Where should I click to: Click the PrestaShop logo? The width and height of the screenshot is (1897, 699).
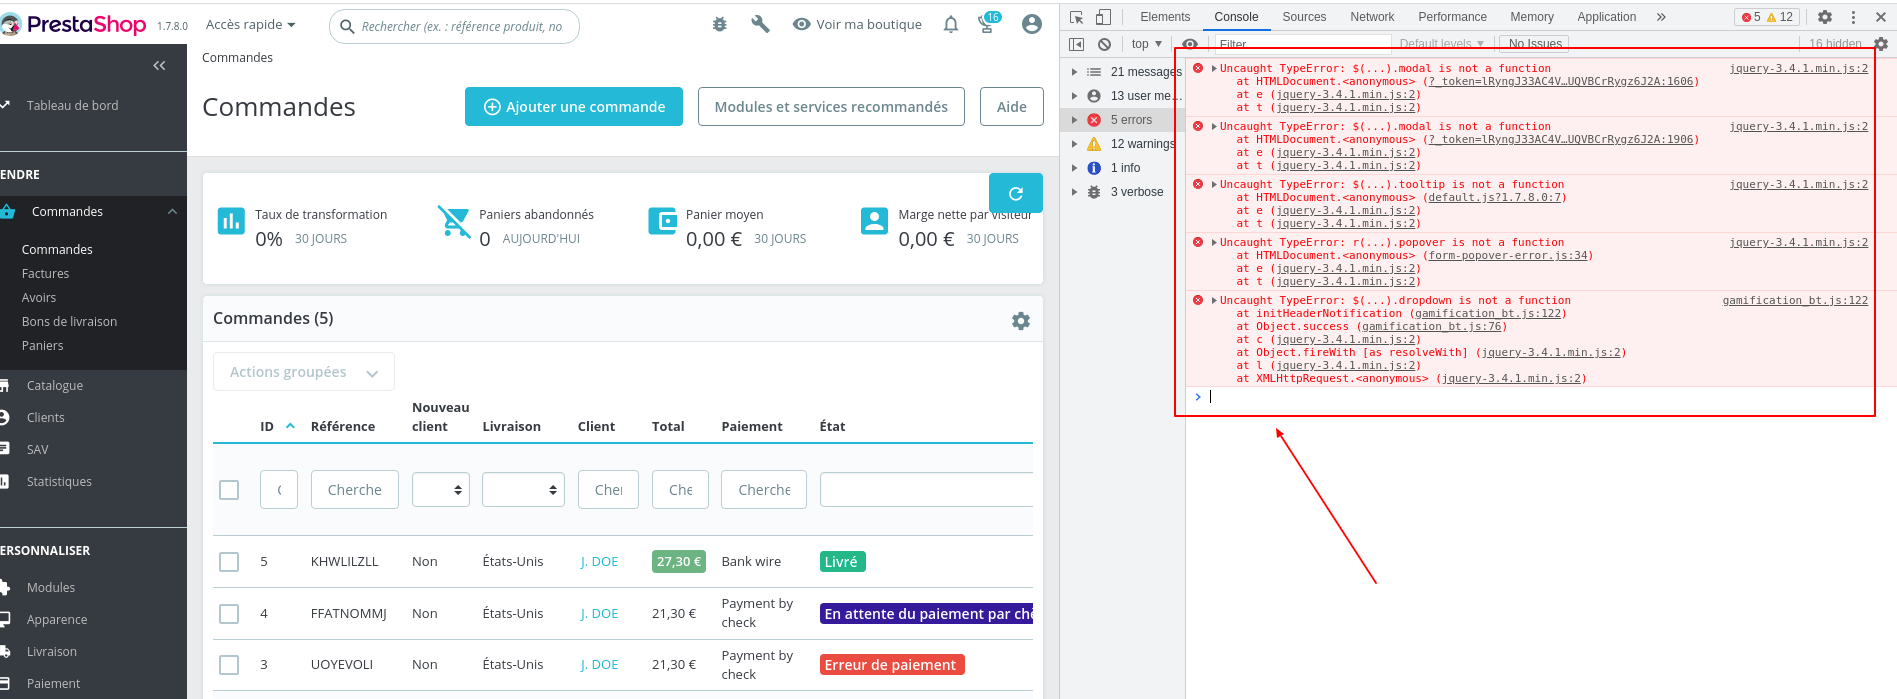click(x=73, y=25)
